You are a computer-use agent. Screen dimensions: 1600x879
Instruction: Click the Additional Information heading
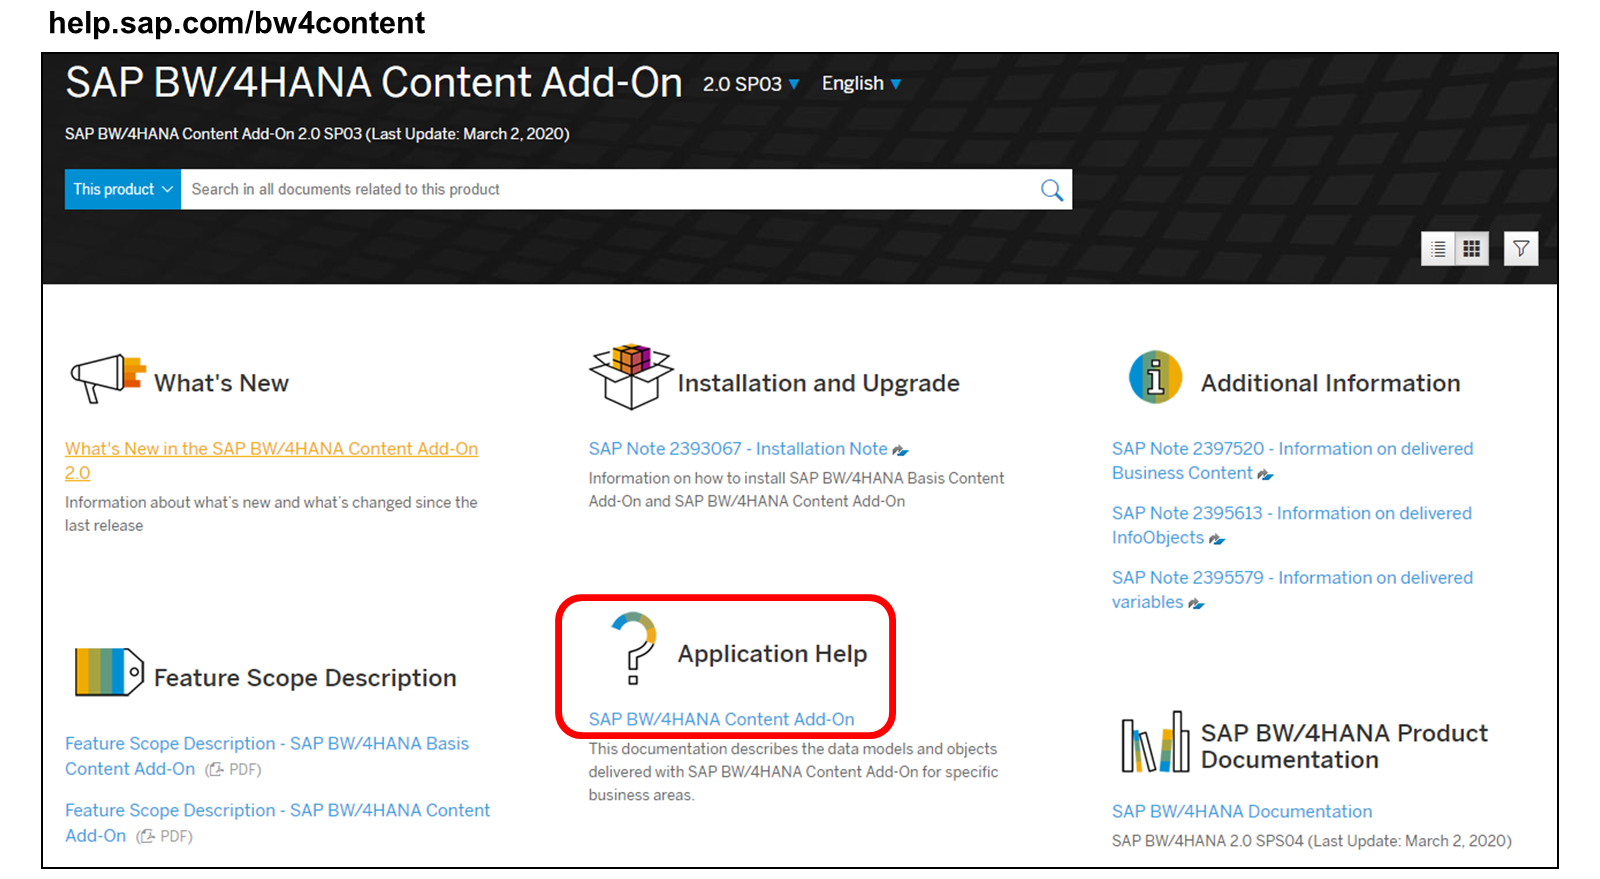point(1330,383)
